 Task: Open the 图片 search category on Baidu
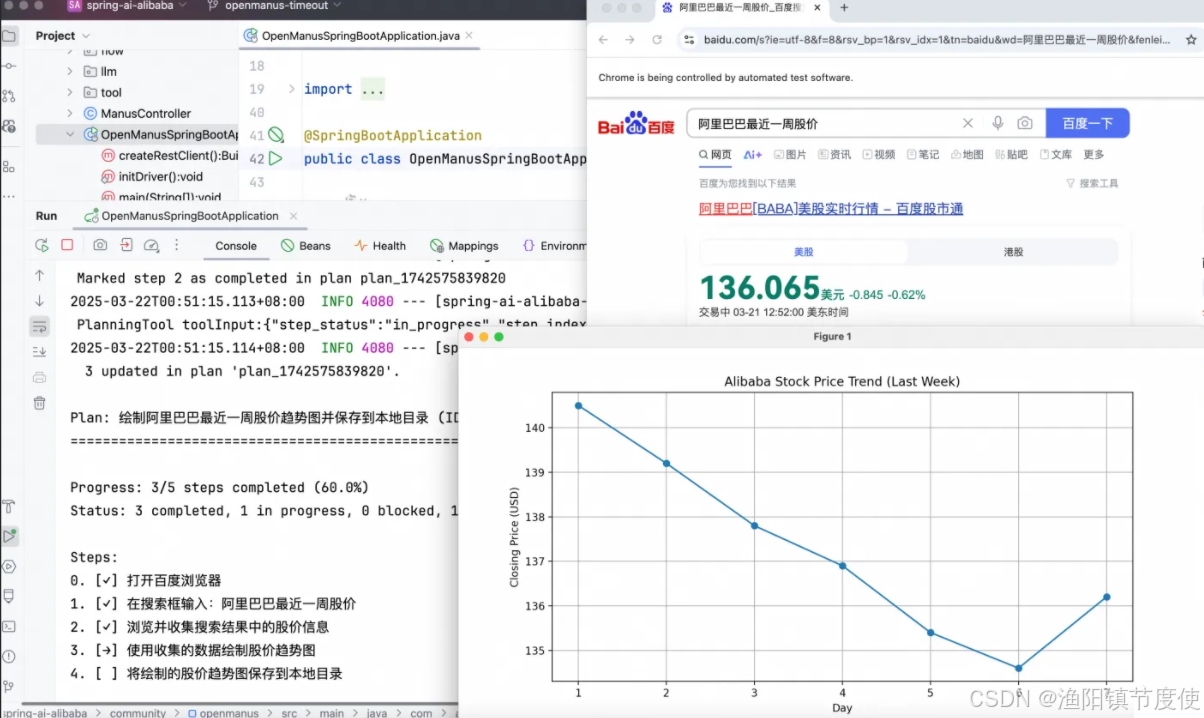[788, 155]
